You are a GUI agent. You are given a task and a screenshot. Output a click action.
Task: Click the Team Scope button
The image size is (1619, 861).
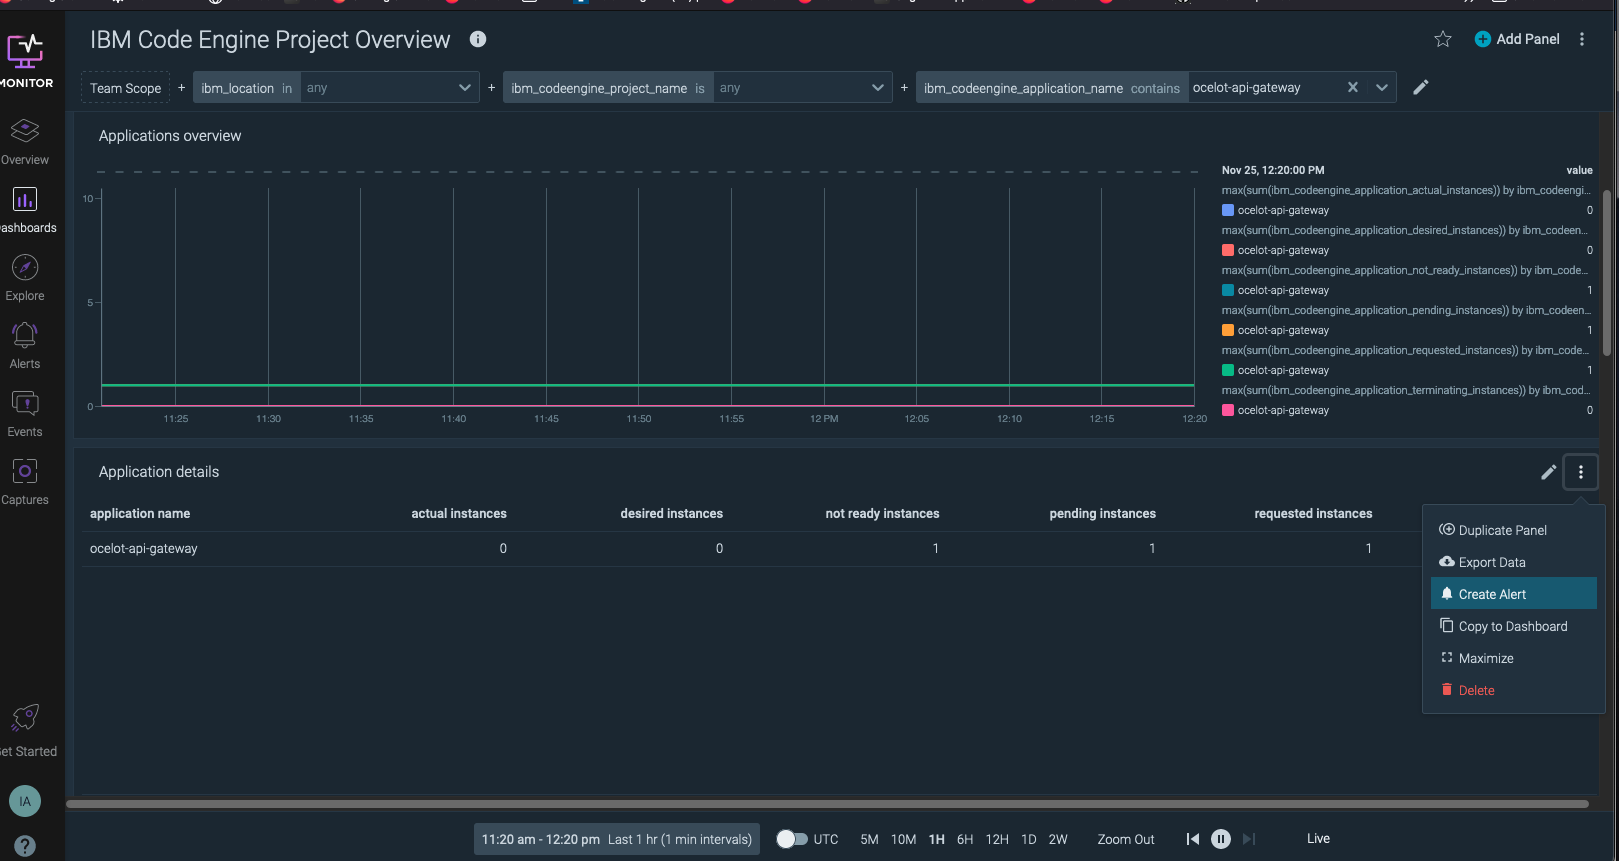(x=125, y=88)
